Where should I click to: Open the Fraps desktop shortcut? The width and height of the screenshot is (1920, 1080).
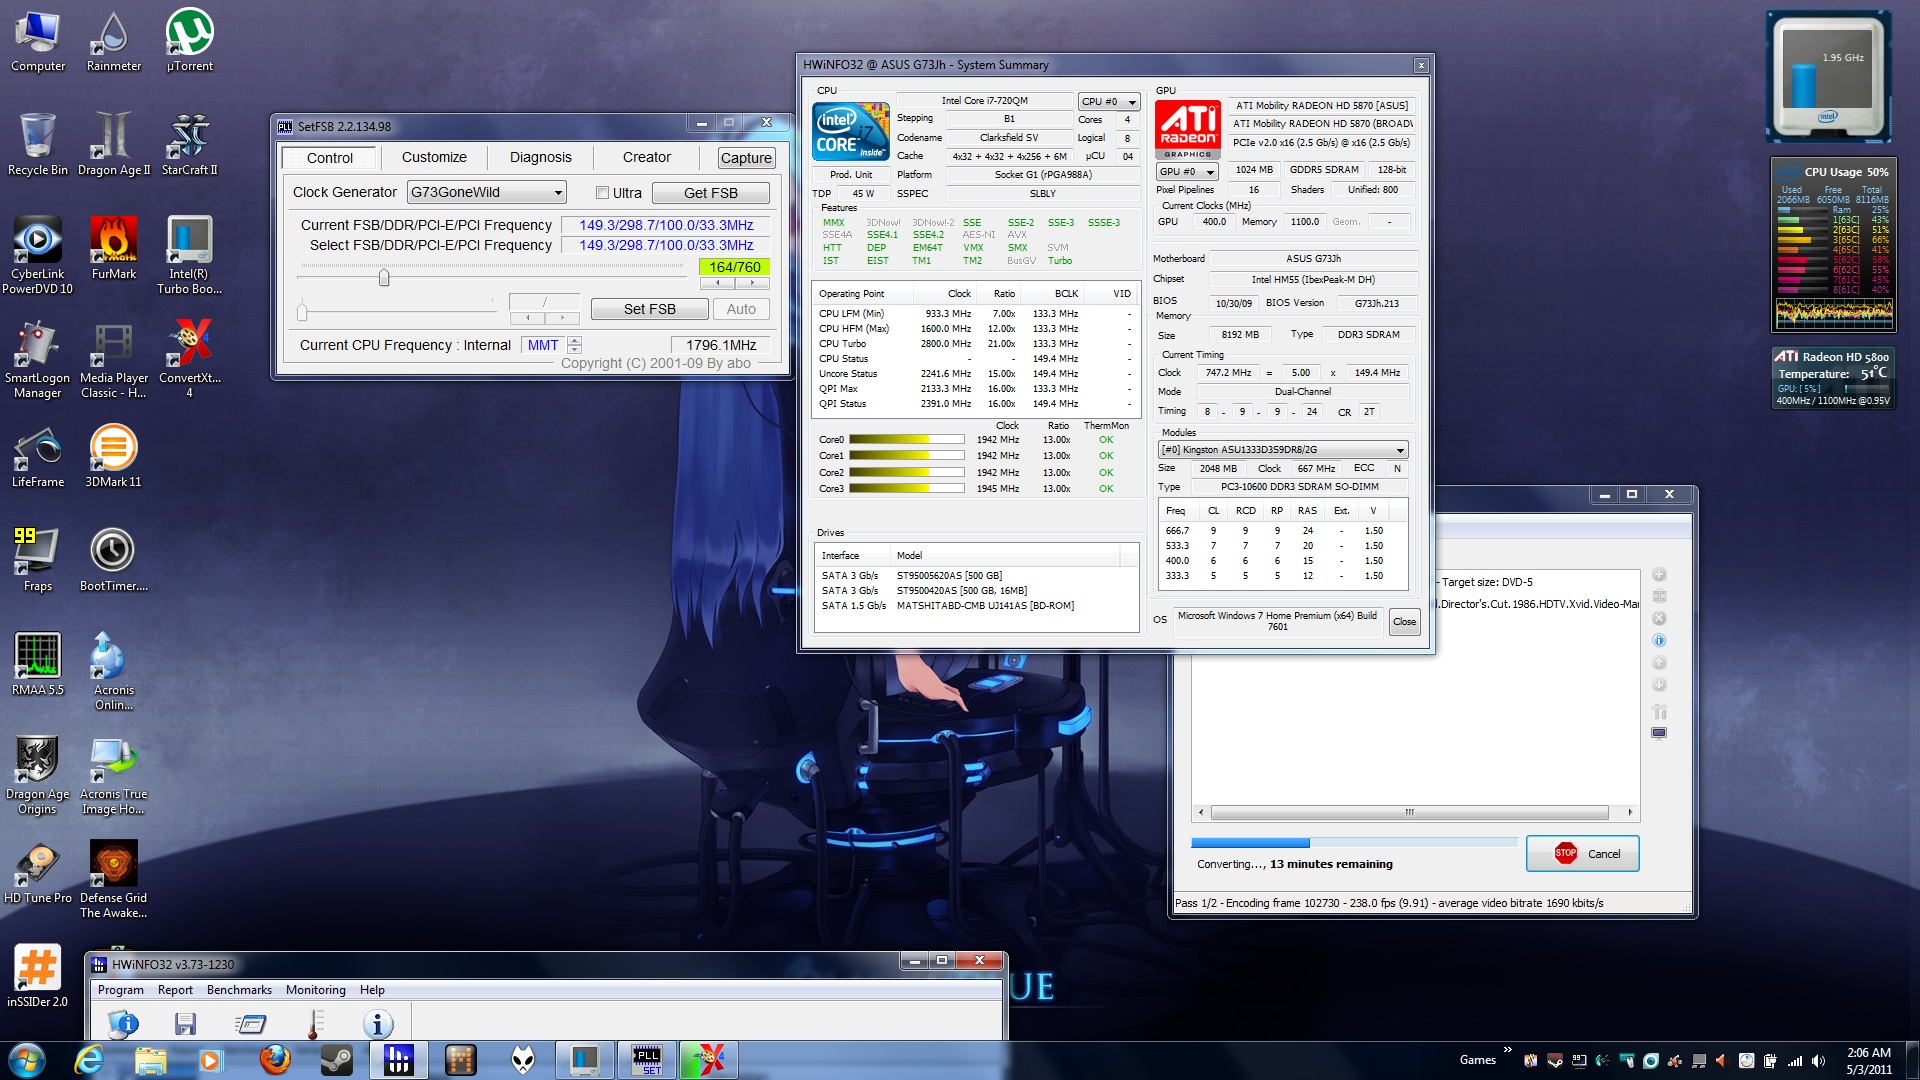click(x=38, y=560)
